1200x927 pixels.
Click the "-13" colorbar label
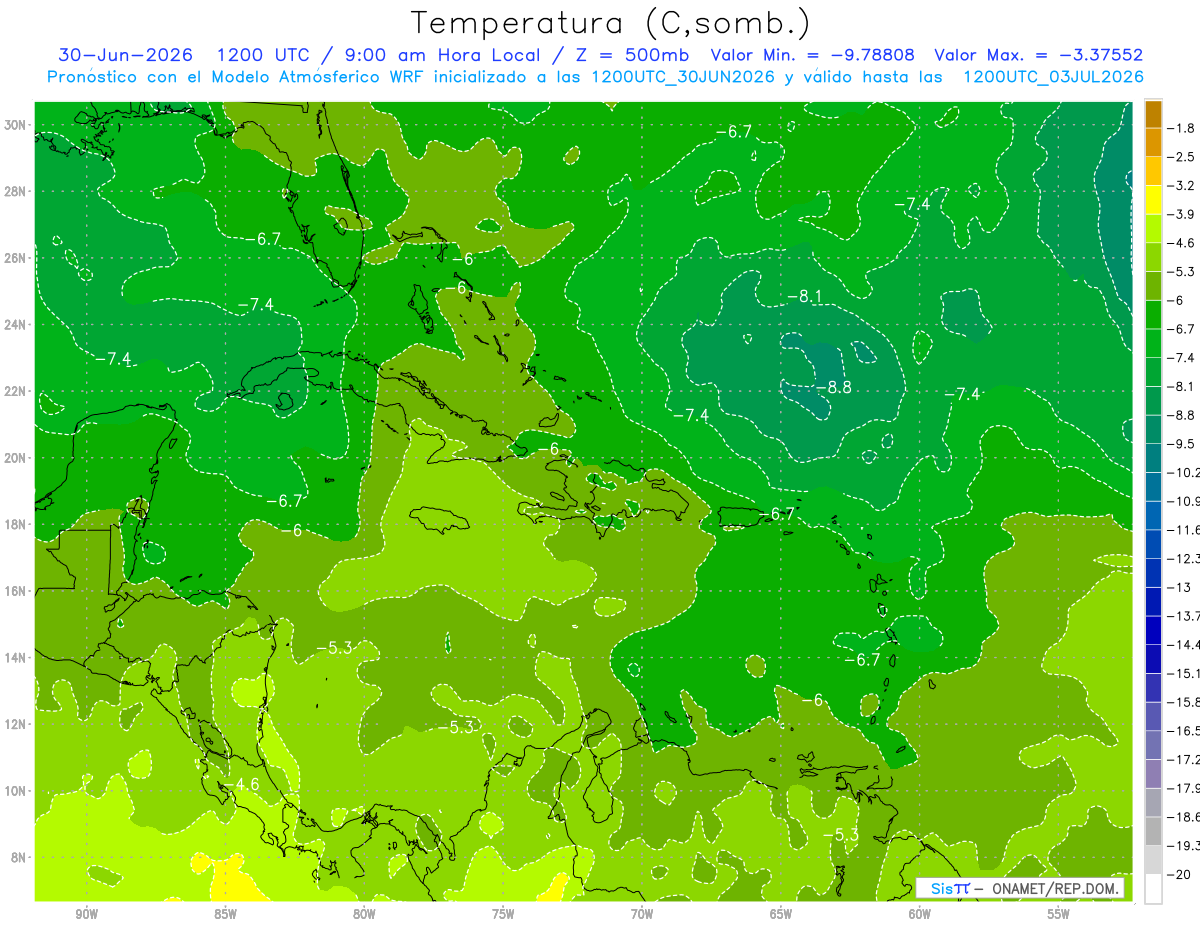[x=1178, y=587]
